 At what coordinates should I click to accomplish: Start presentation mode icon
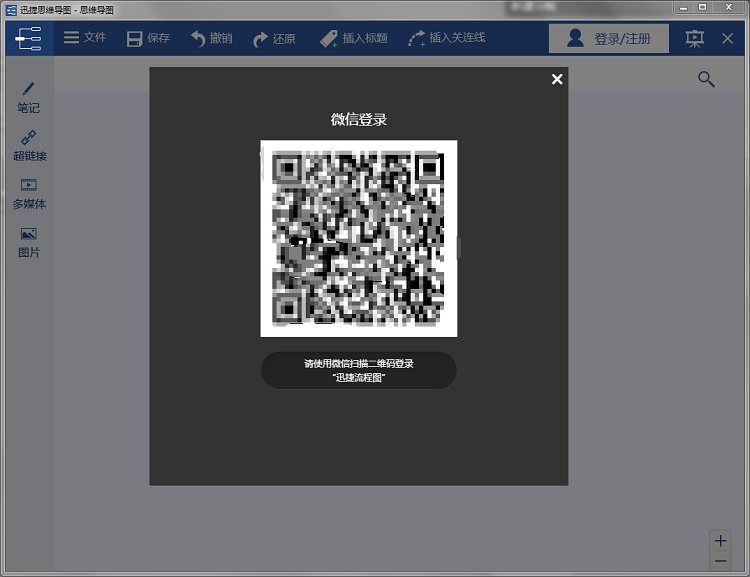pos(695,38)
